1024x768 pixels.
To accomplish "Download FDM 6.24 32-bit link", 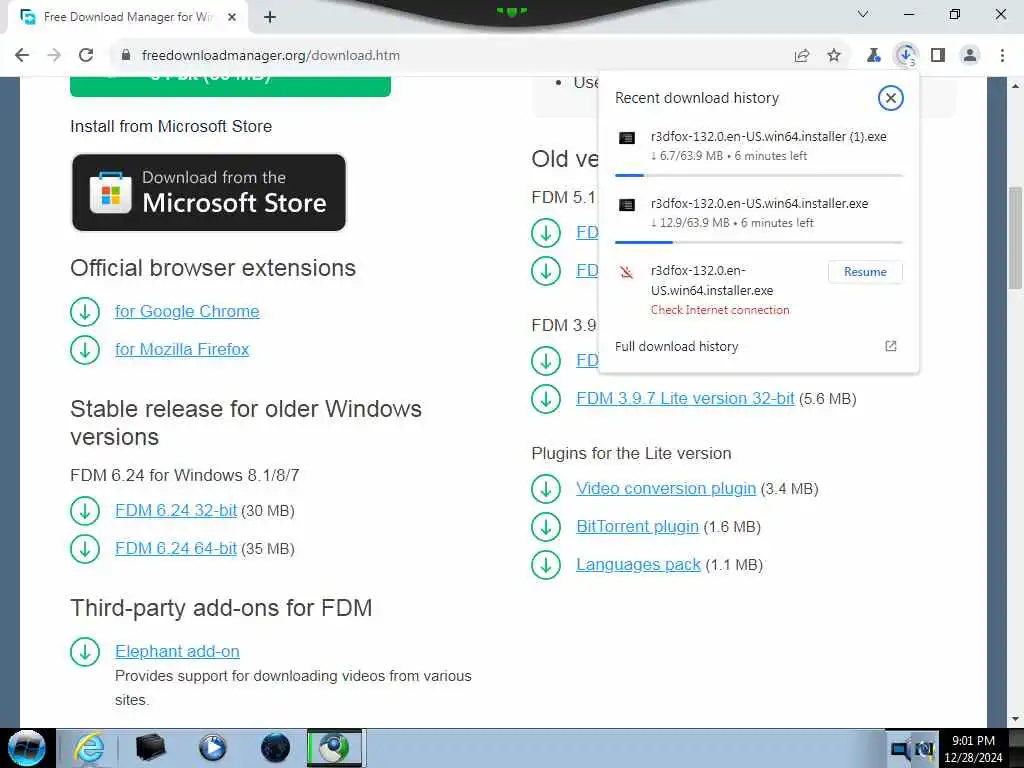I will [176, 511].
